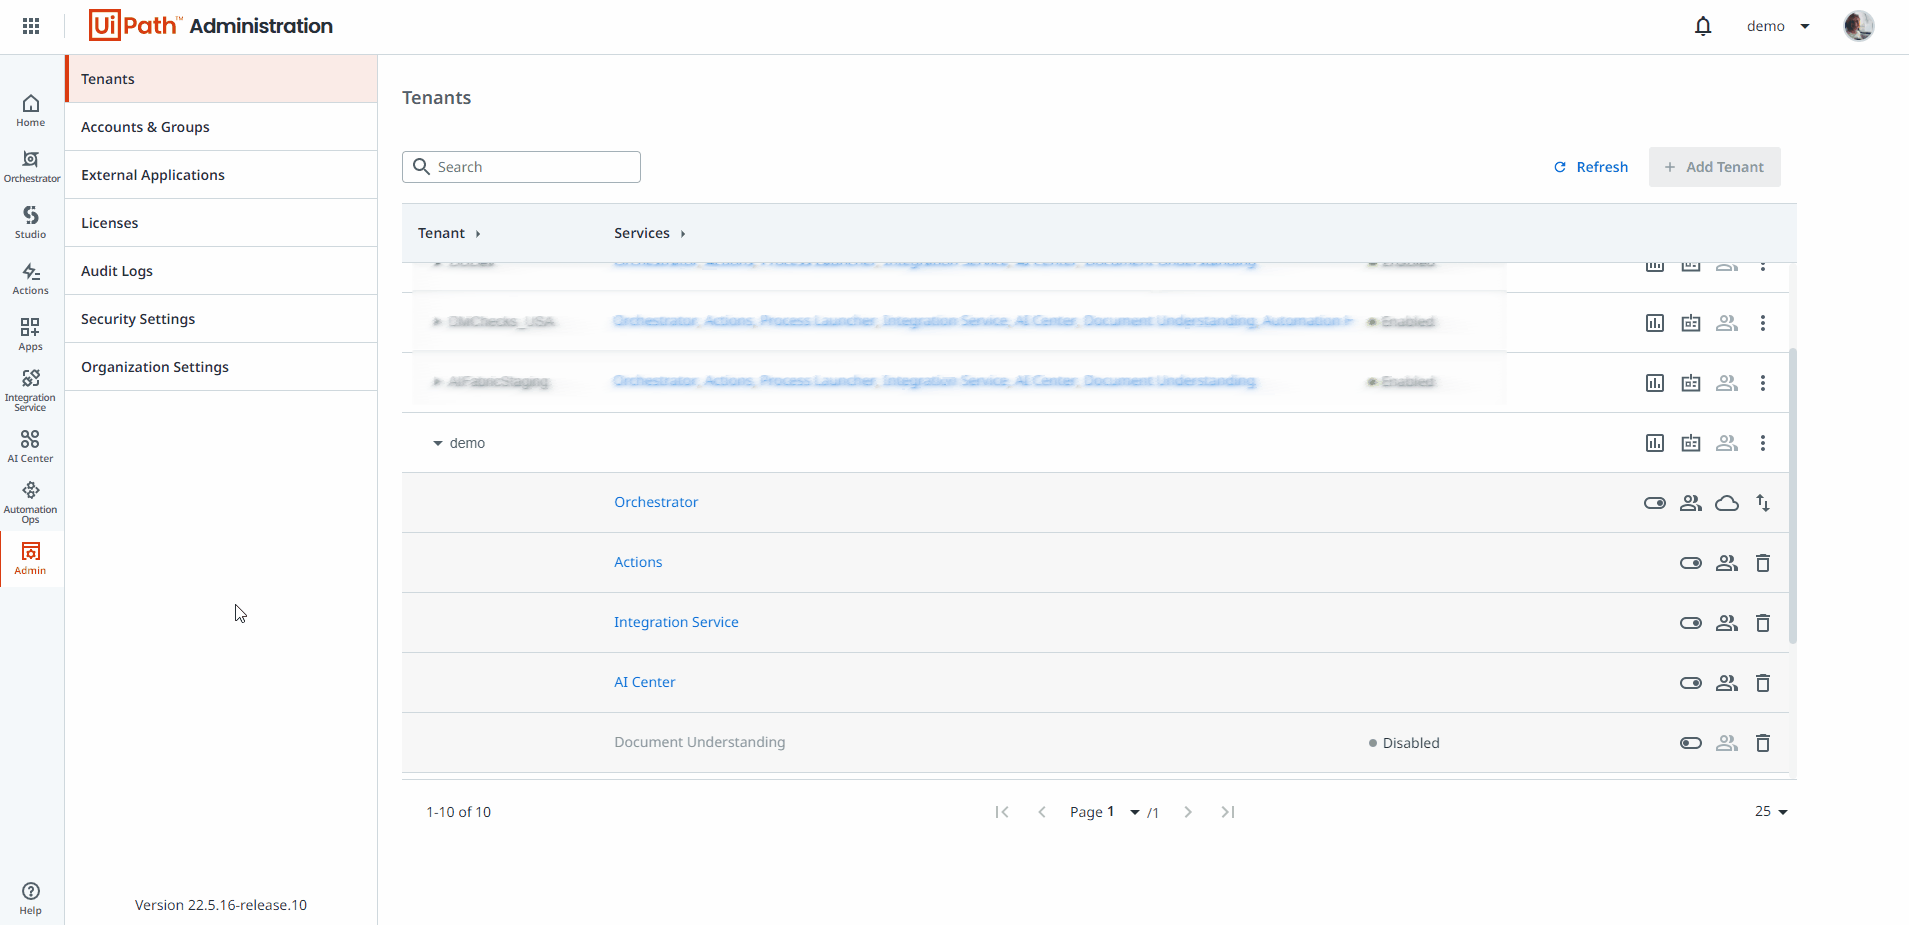
Task: Click the cloud icon in the Orchestrator row
Action: coord(1727,503)
